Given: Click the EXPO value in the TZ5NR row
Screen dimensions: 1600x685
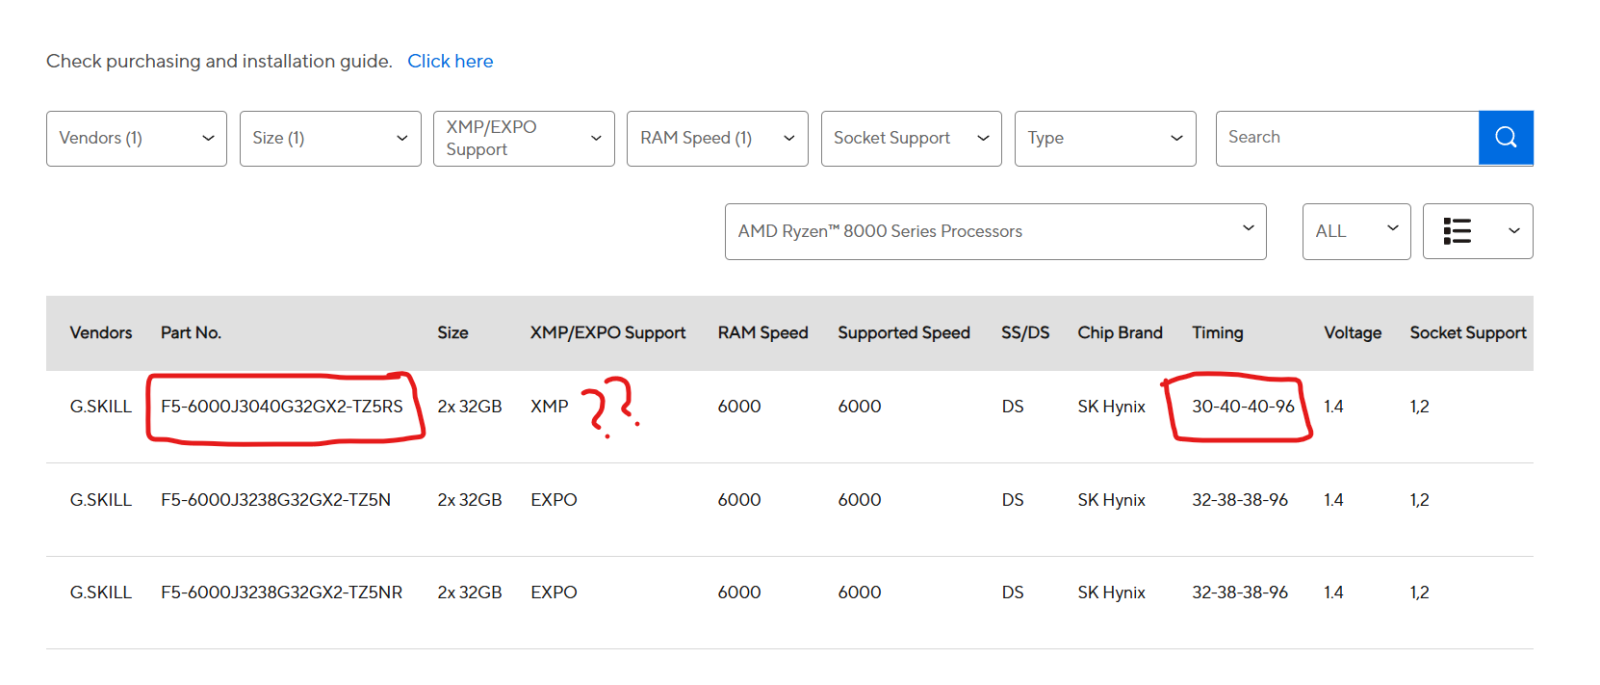Looking at the screenshot, I should pos(554,593).
